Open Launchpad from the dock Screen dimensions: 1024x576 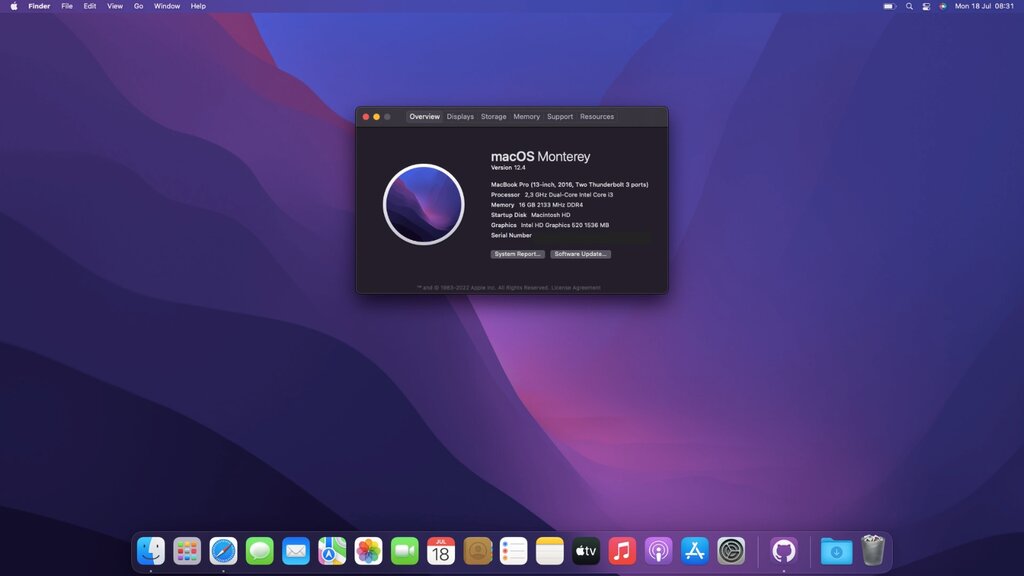(x=187, y=550)
